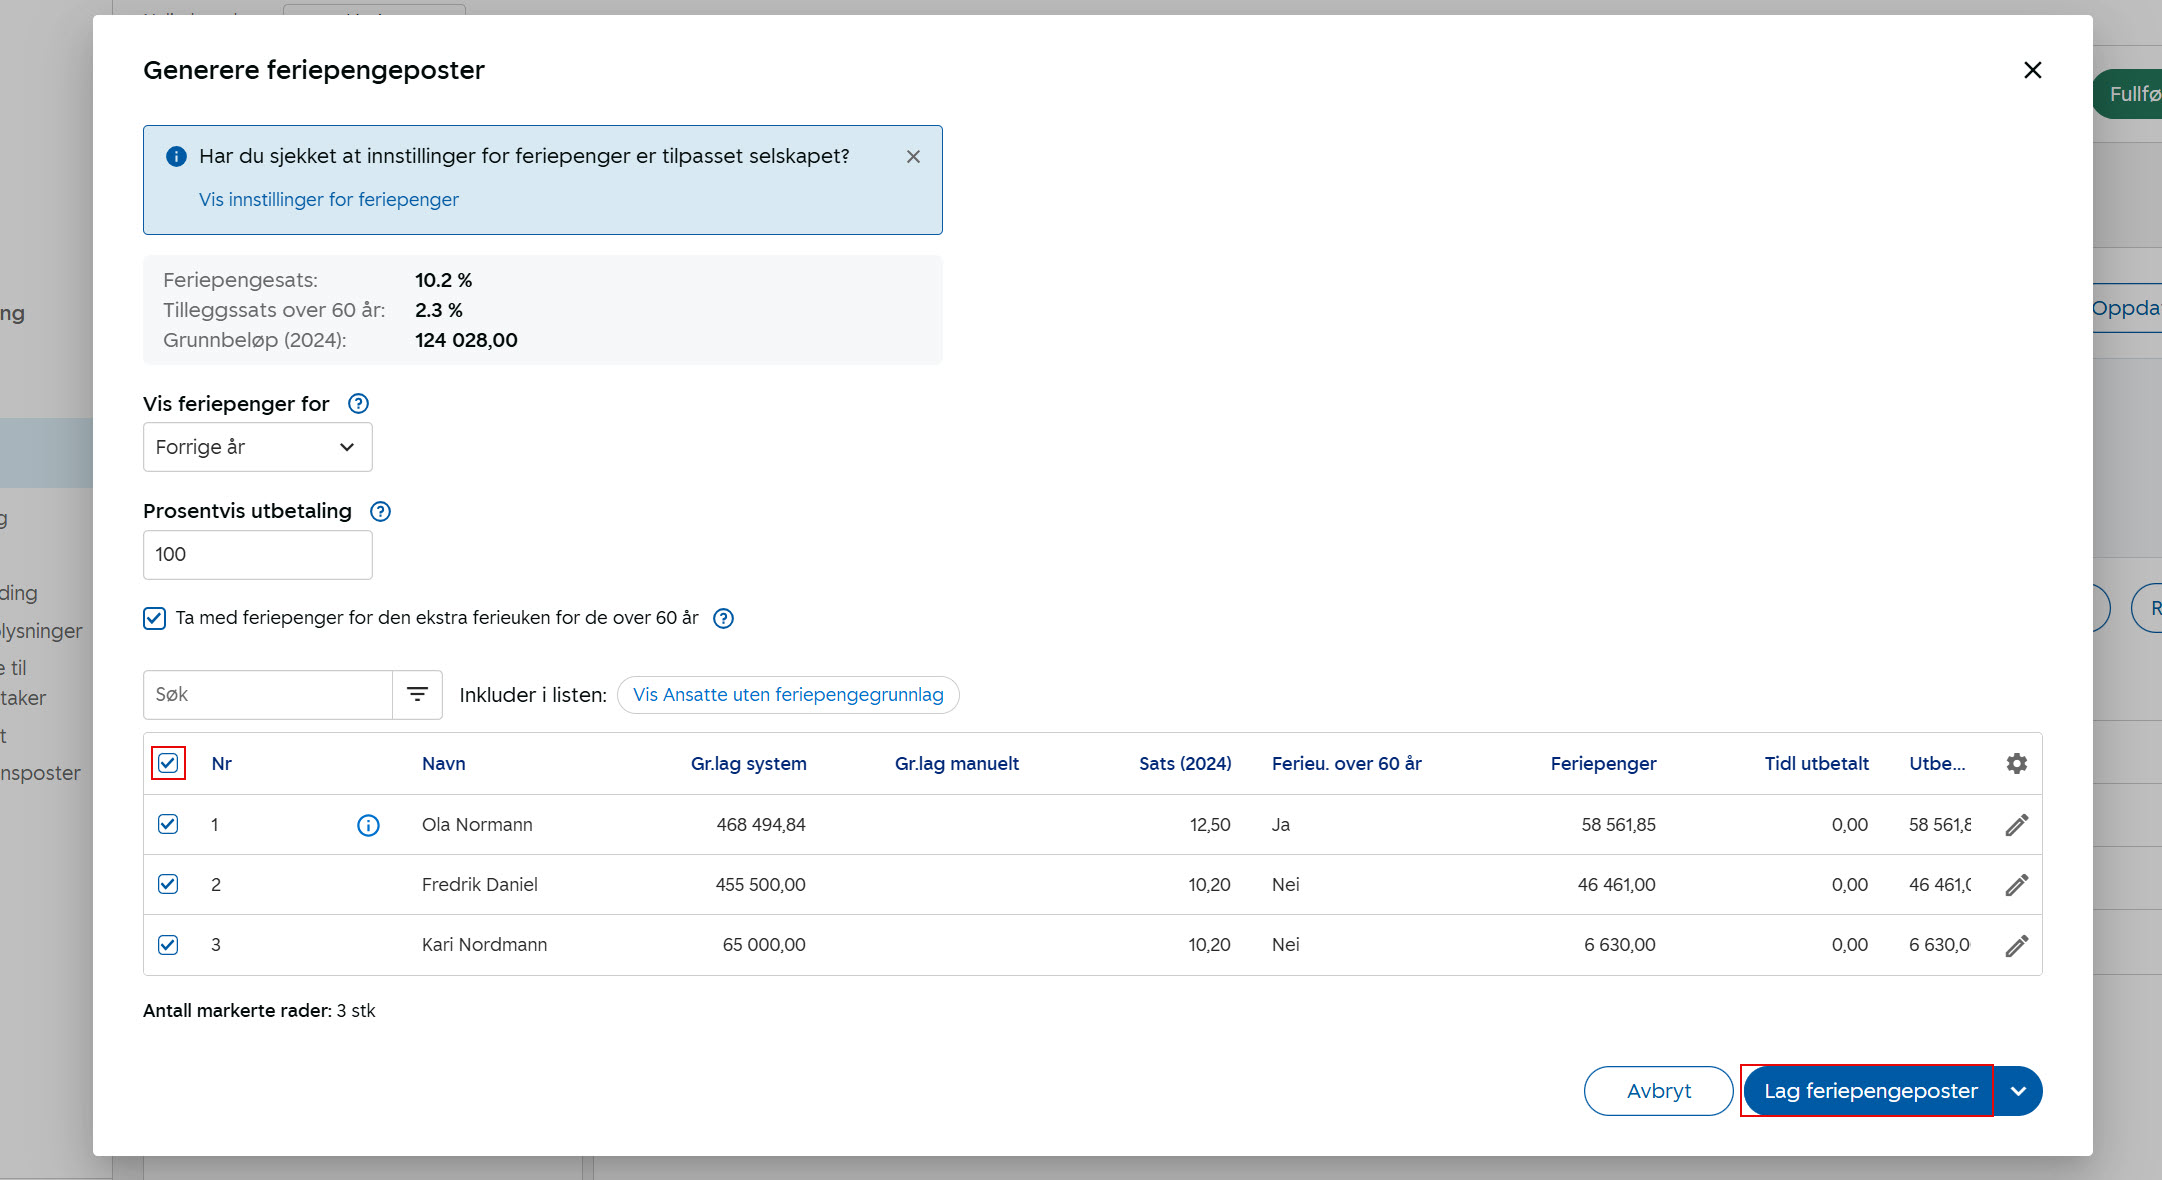Screen dimensions: 2162x1180
Task: Sort table by Navn column header
Action: [x=443, y=764]
